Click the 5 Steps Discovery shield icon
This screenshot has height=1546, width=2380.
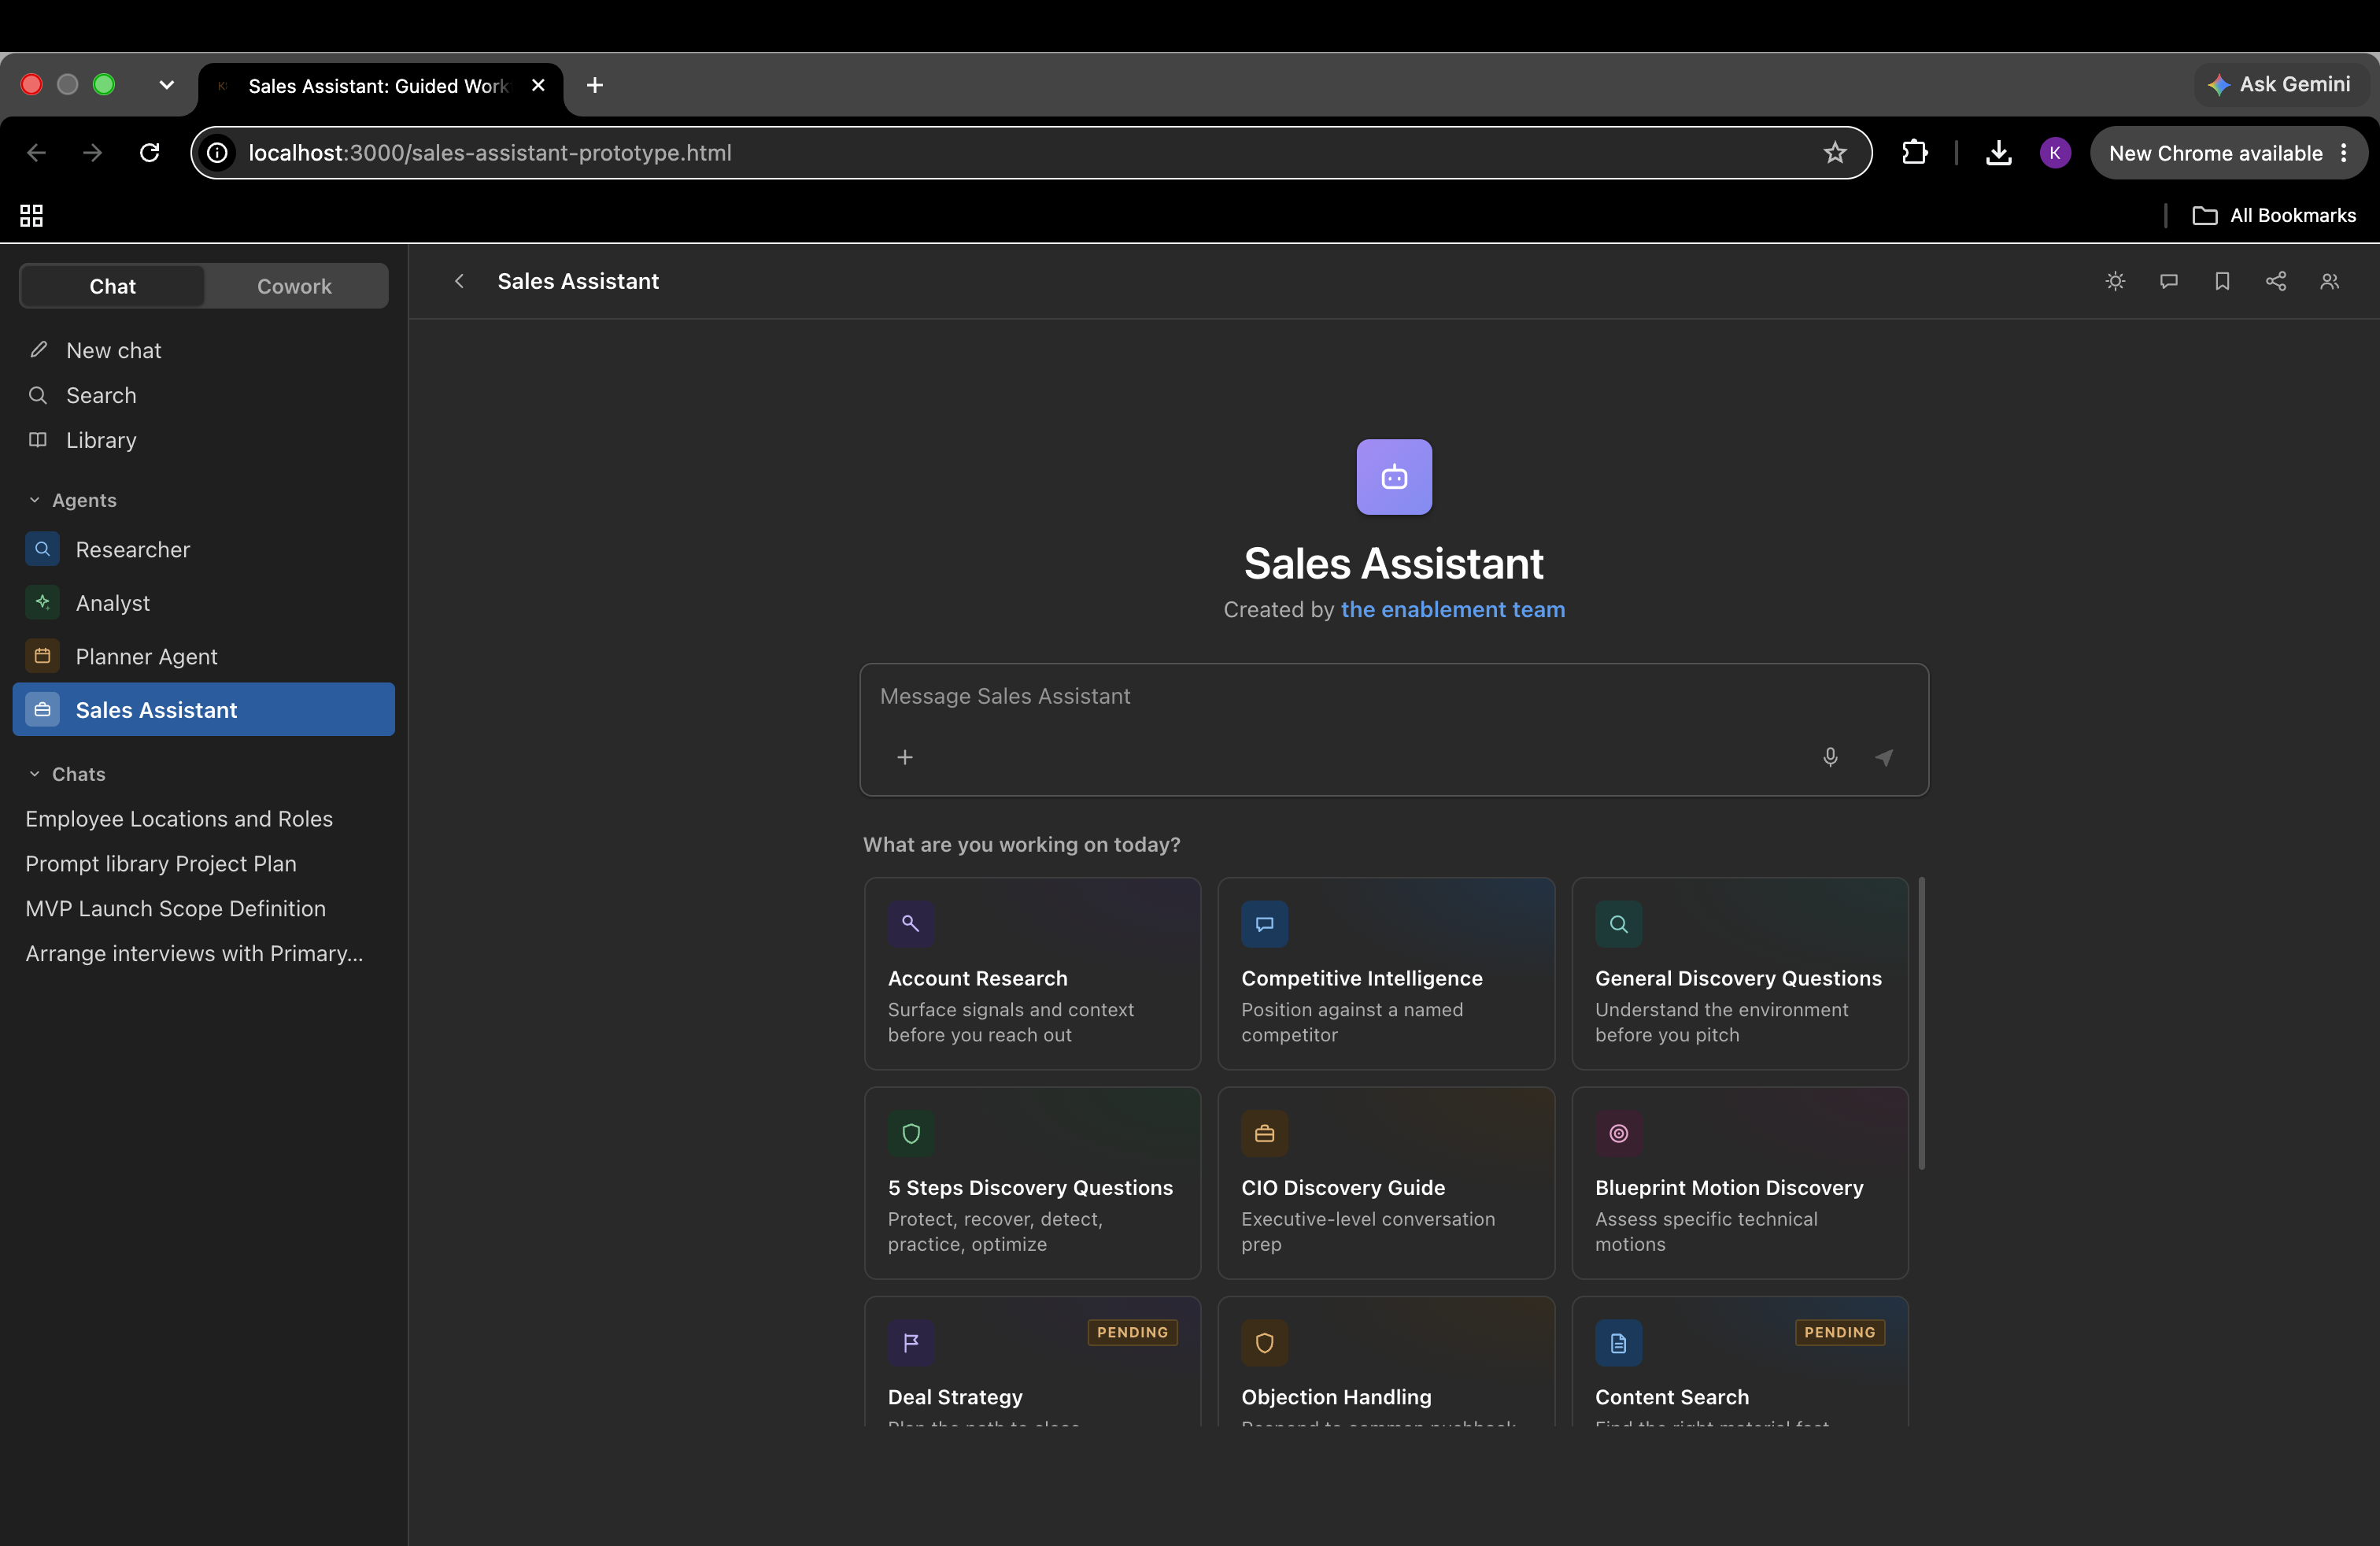tap(911, 1134)
